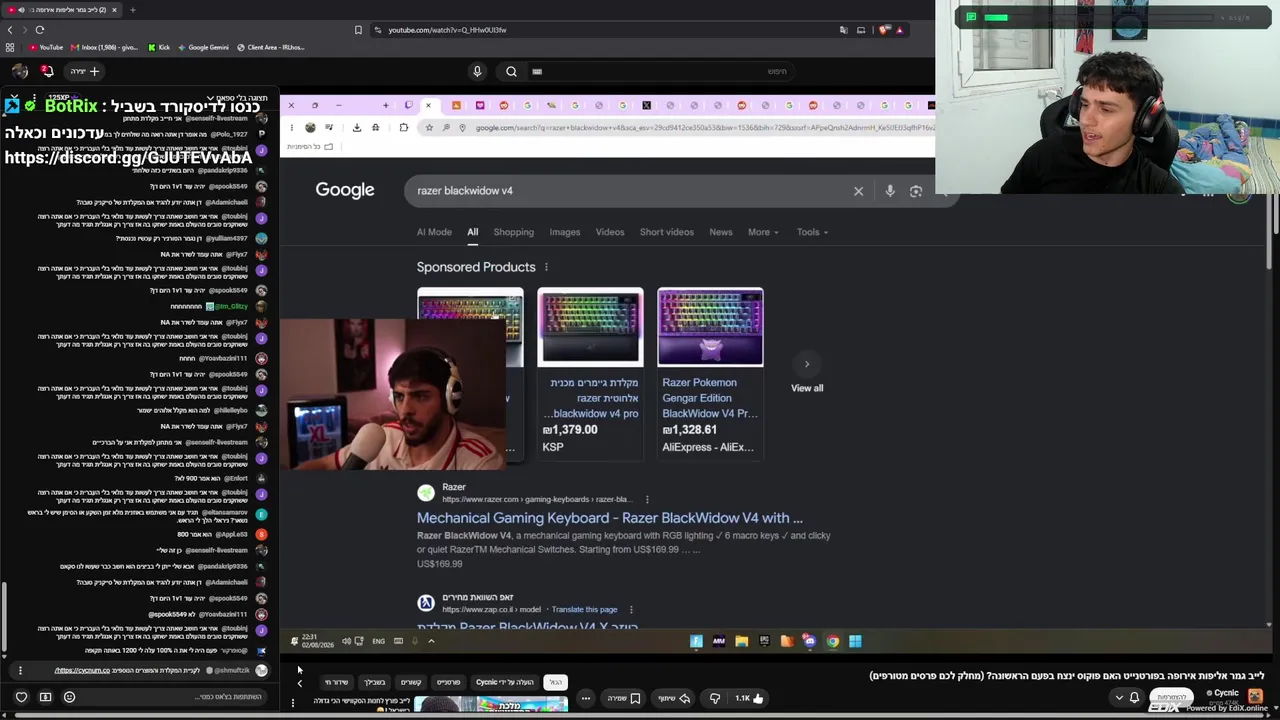Save the video to a playlist

coord(624,698)
